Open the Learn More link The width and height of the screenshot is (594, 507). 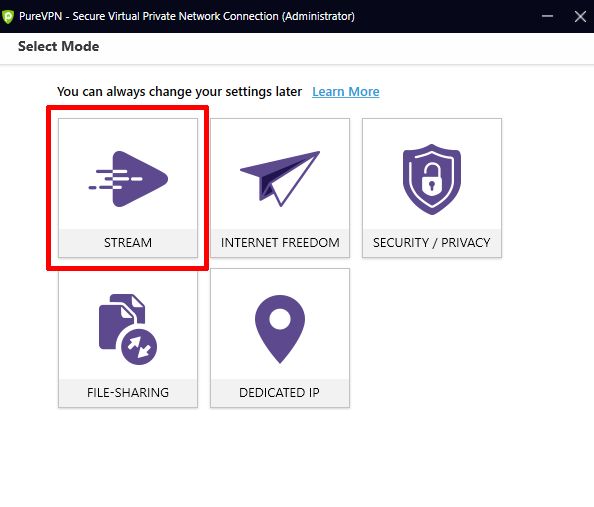346,92
